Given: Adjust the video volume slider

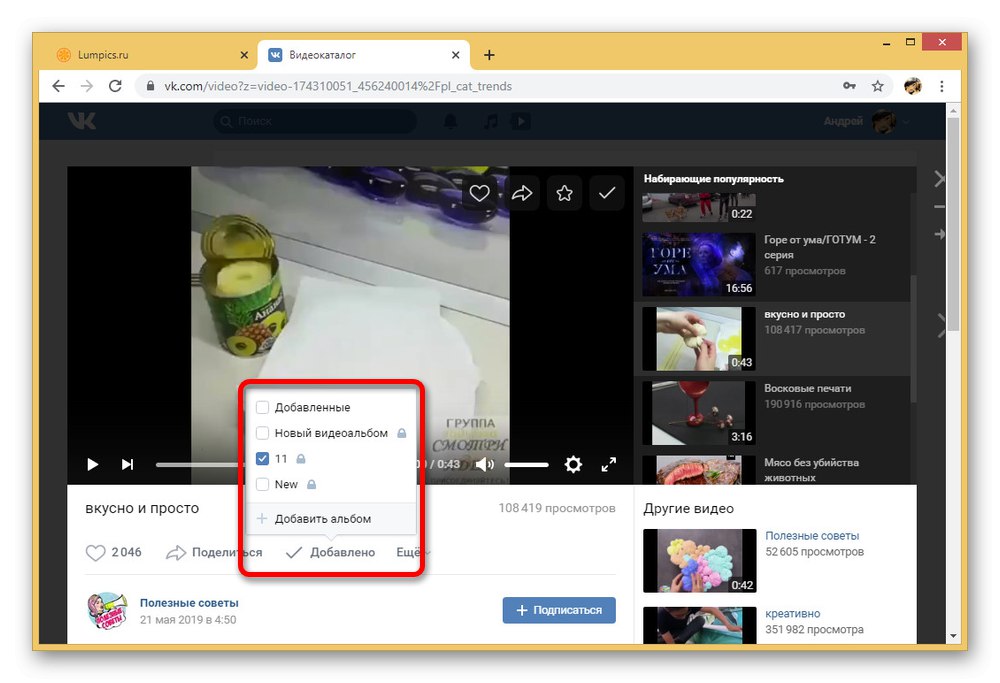Looking at the screenshot, I should [527, 465].
